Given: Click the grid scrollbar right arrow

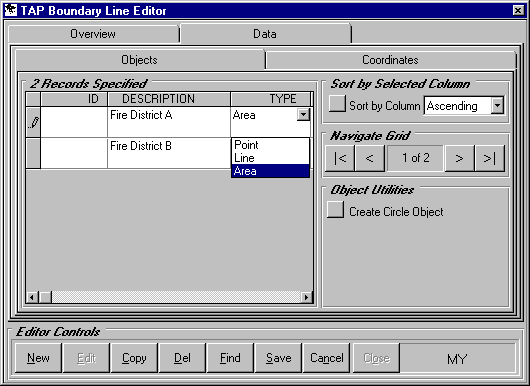Looking at the screenshot, I should 306,297.
